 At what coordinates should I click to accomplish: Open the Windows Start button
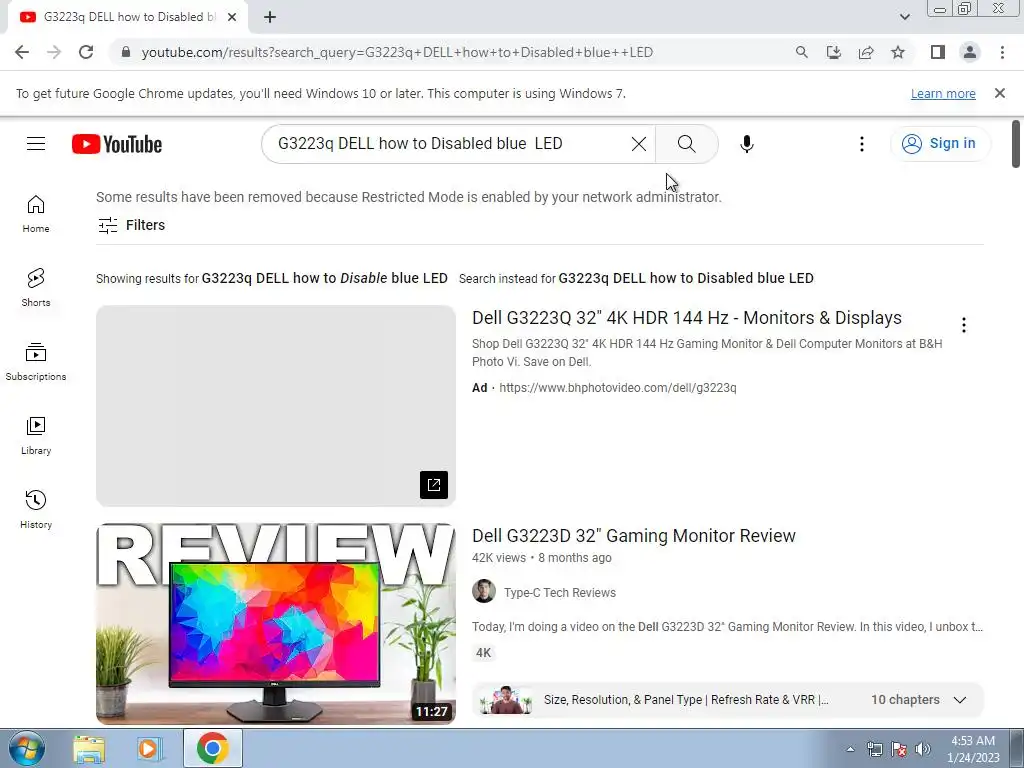coord(26,748)
